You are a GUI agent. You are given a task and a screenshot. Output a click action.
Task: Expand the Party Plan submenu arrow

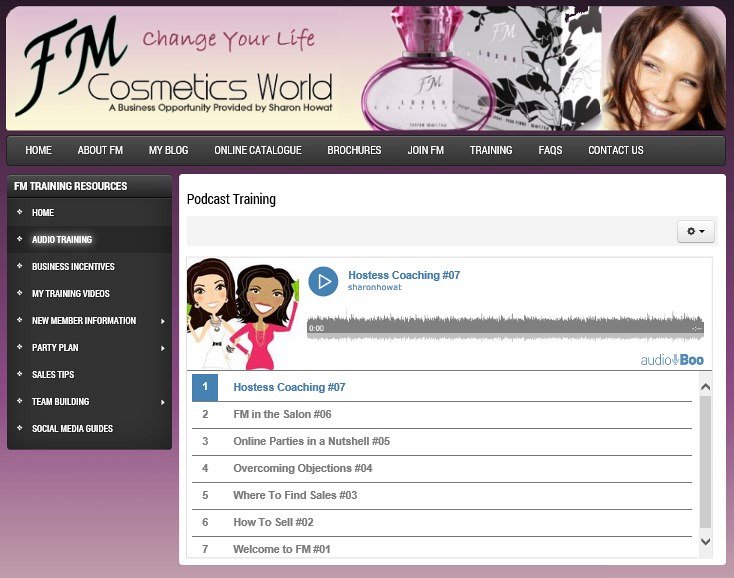coord(162,348)
